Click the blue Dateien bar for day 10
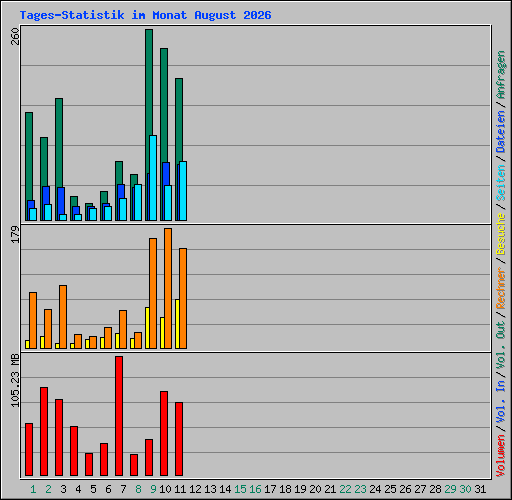 [x=166, y=173]
